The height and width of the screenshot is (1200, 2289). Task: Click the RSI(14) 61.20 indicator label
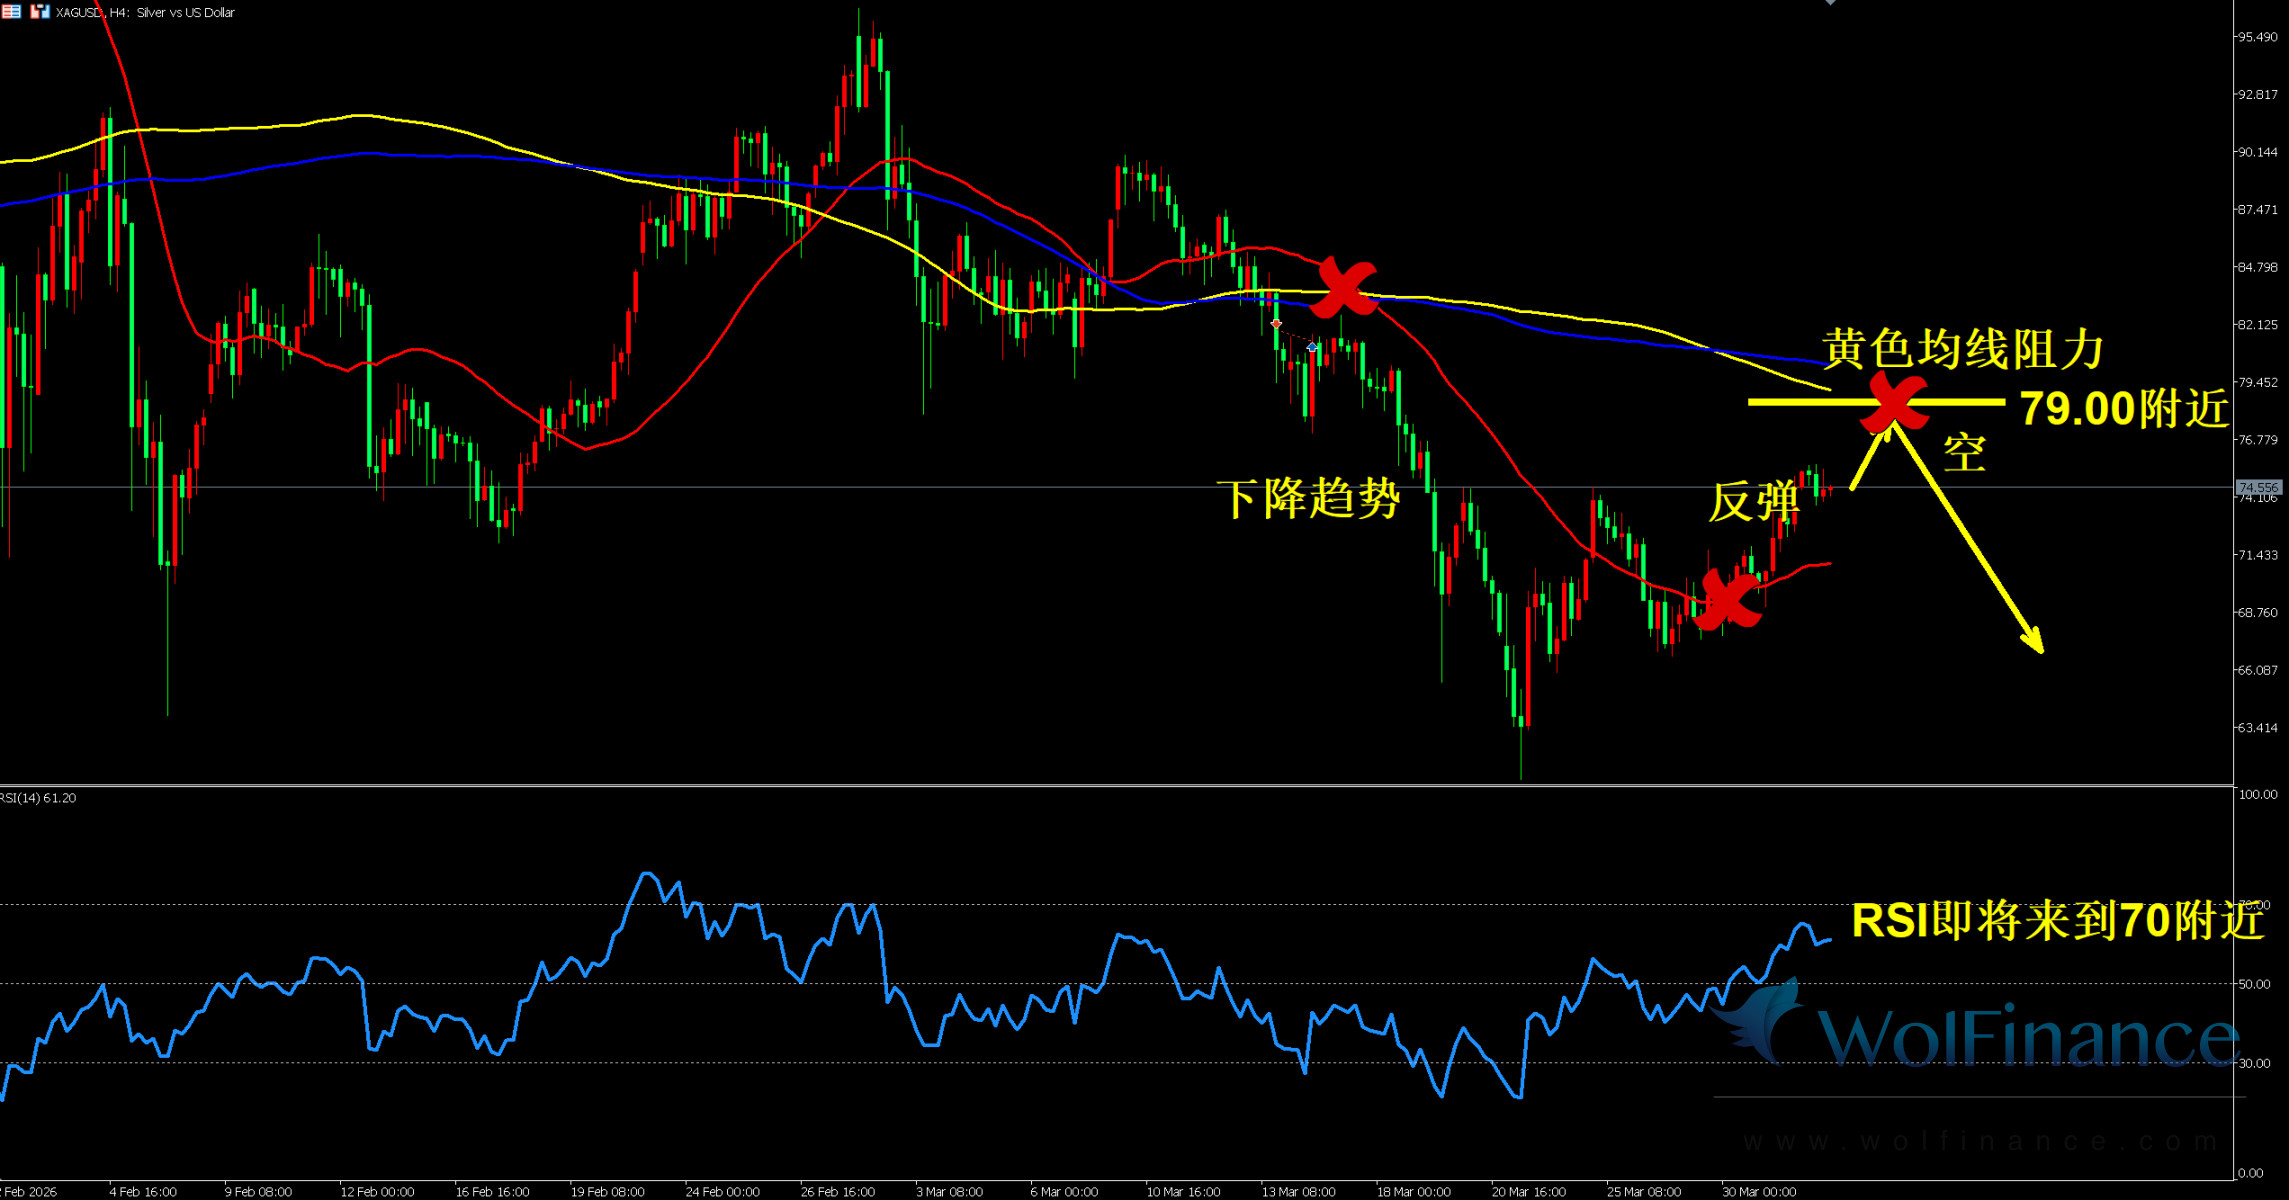38,798
